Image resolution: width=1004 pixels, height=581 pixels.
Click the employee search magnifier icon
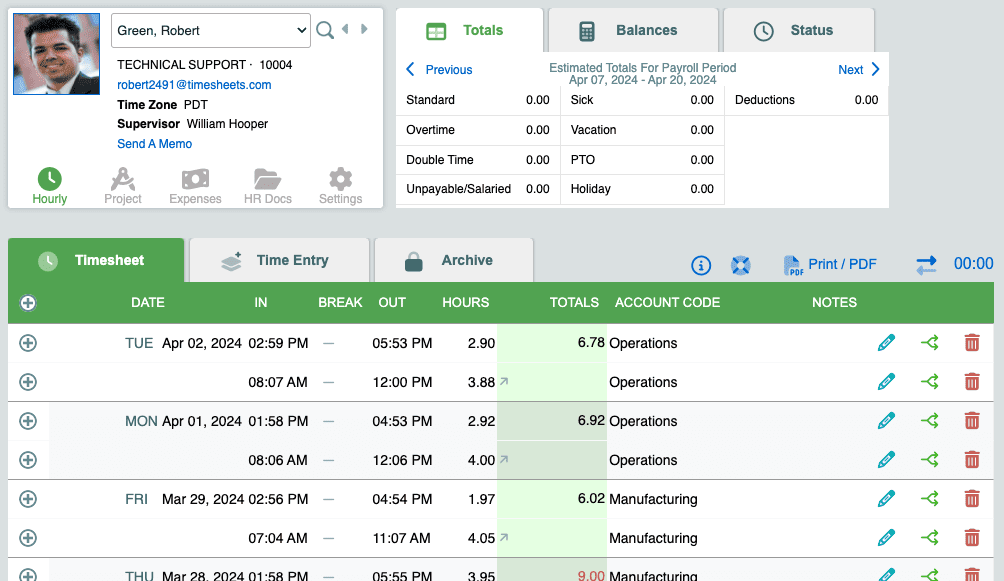324,30
